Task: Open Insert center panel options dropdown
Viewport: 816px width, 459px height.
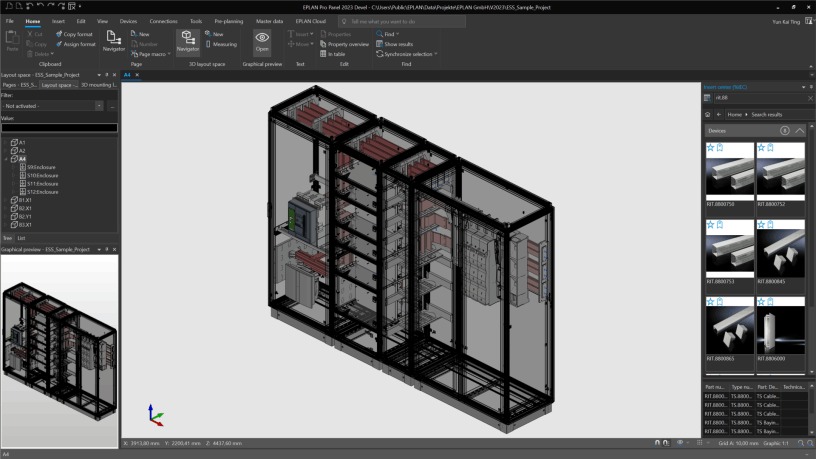Action: [x=804, y=87]
